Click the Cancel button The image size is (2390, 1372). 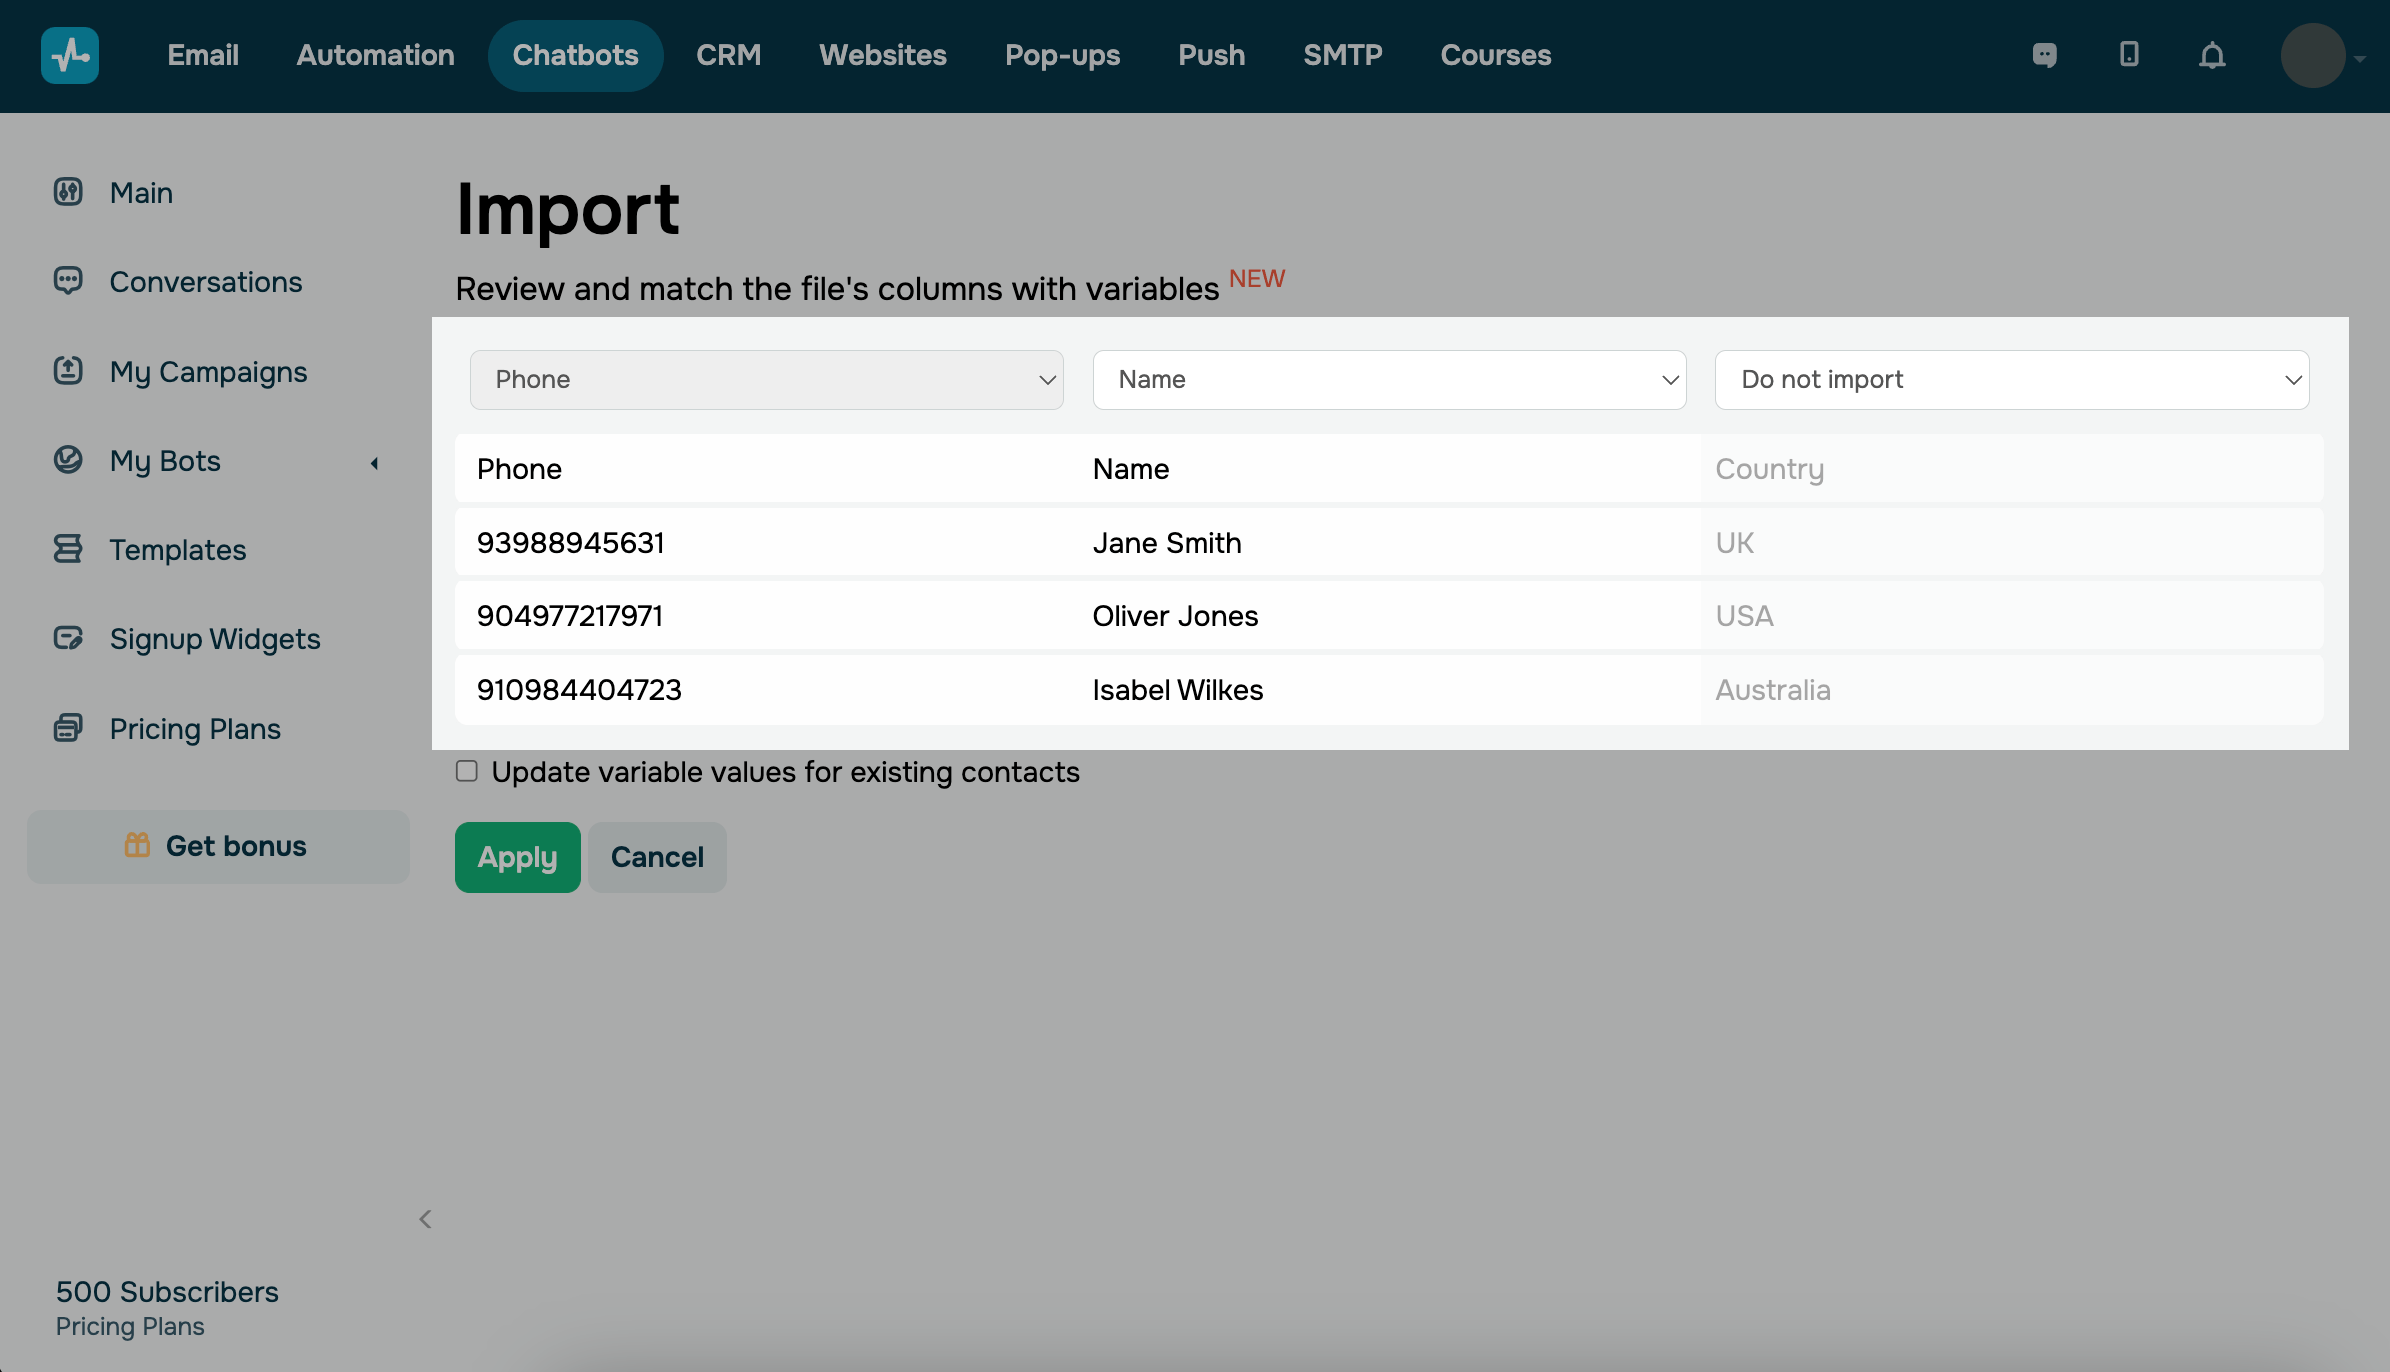[657, 857]
